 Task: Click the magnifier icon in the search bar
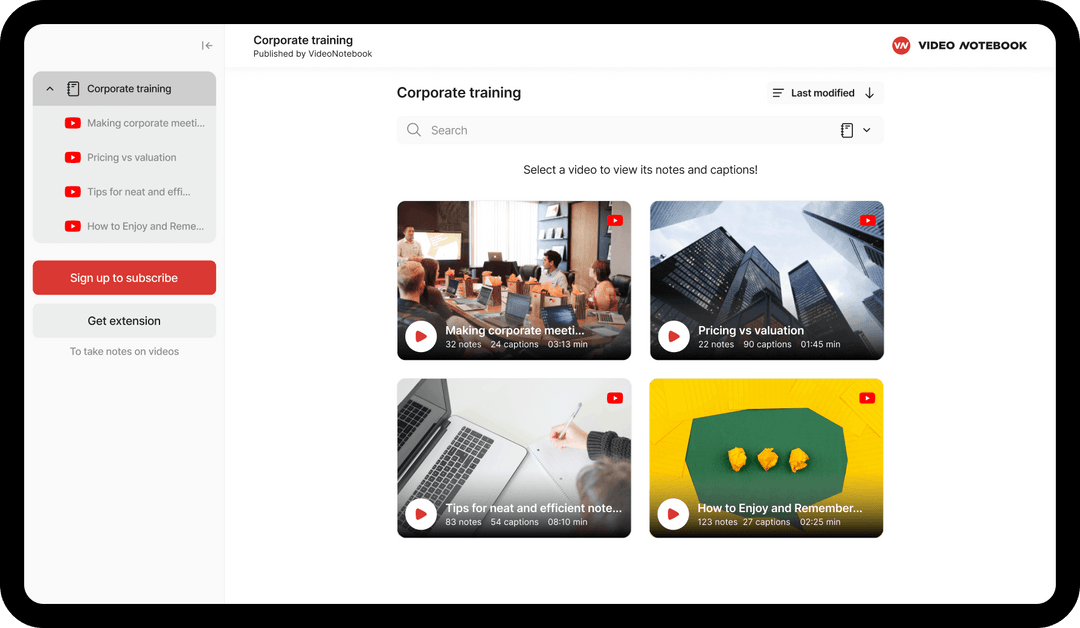tap(413, 130)
